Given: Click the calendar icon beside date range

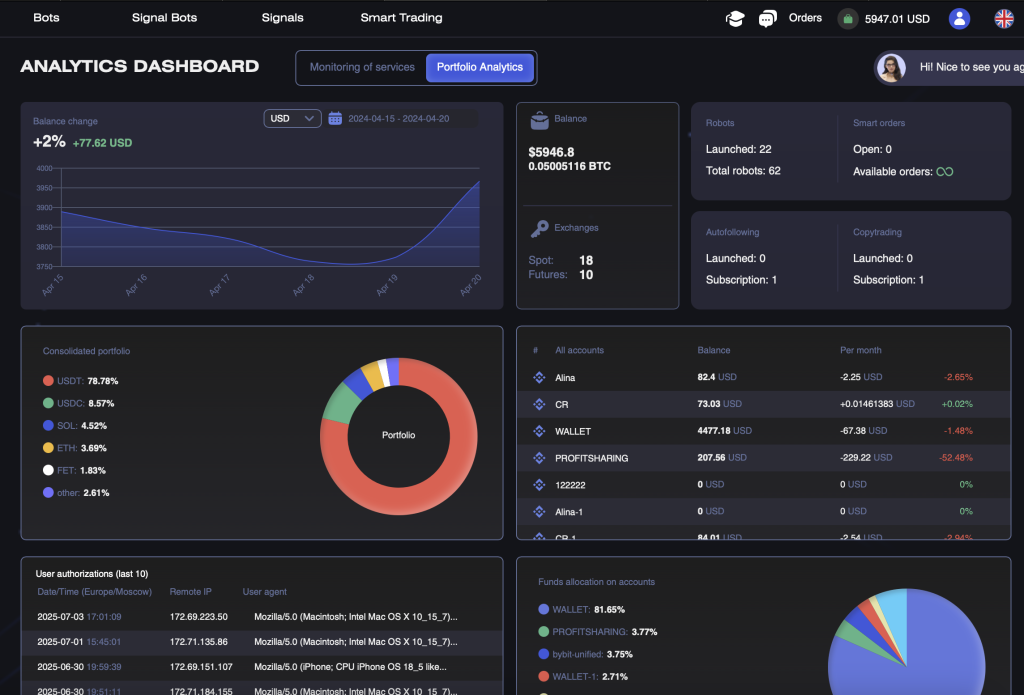Looking at the screenshot, I should [335, 118].
